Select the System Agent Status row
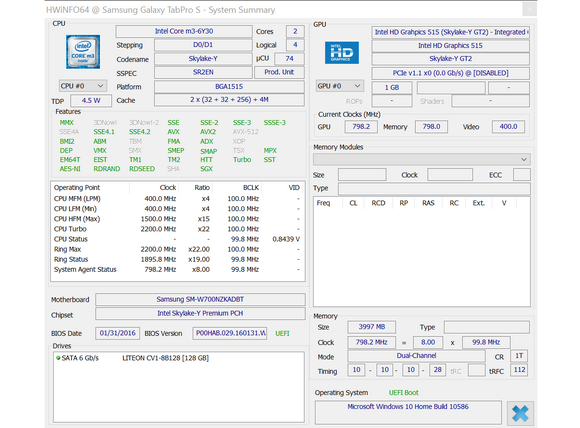580x428 pixels. point(177,269)
